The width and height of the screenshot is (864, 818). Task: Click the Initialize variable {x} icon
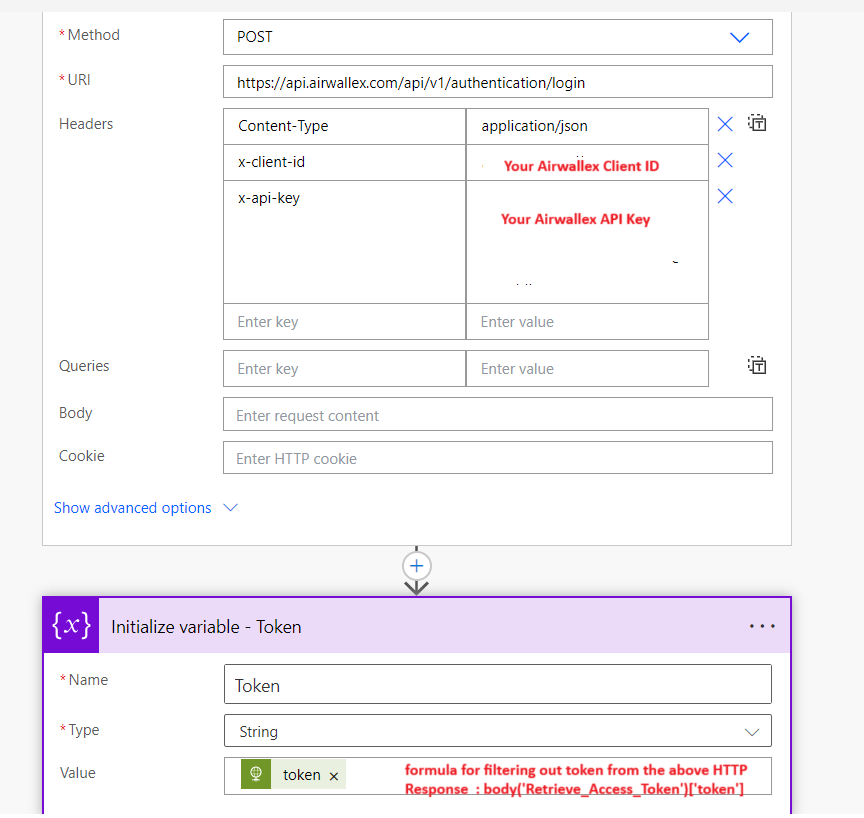pos(70,627)
